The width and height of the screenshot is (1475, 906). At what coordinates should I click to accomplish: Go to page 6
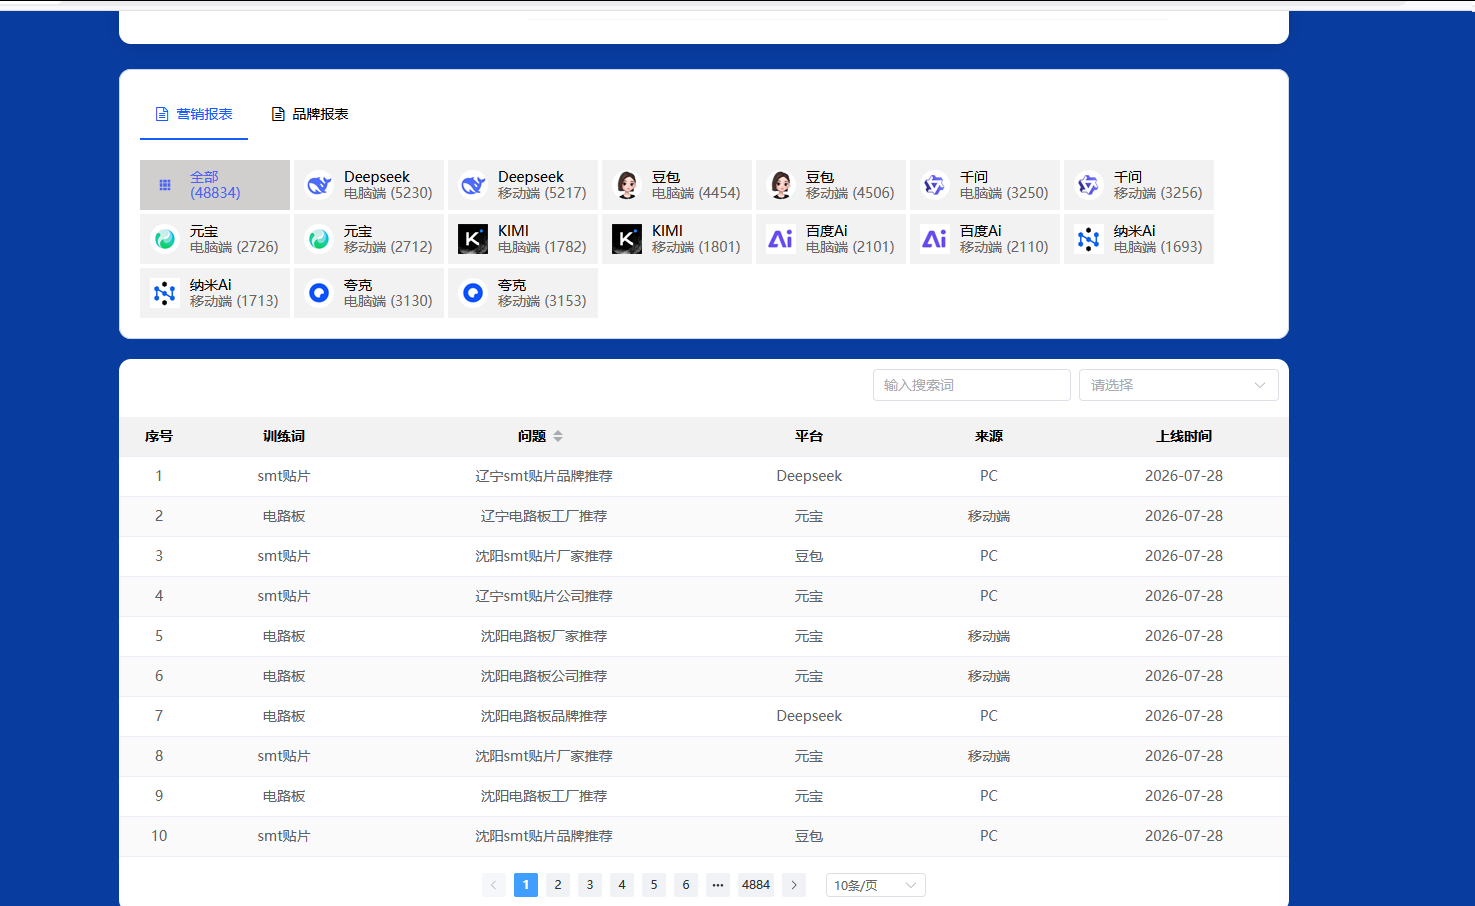(686, 885)
